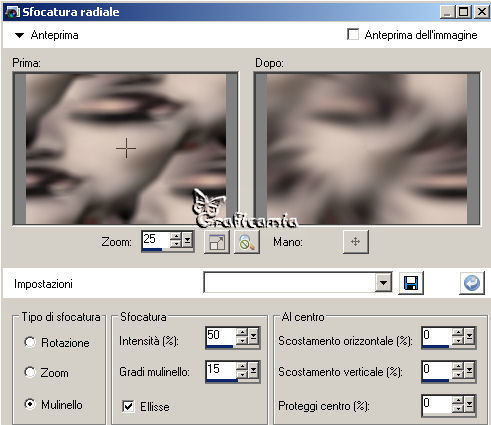The image size is (491, 425).
Task: Click the crosshair in Prima preview
Action: pos(126,148)
